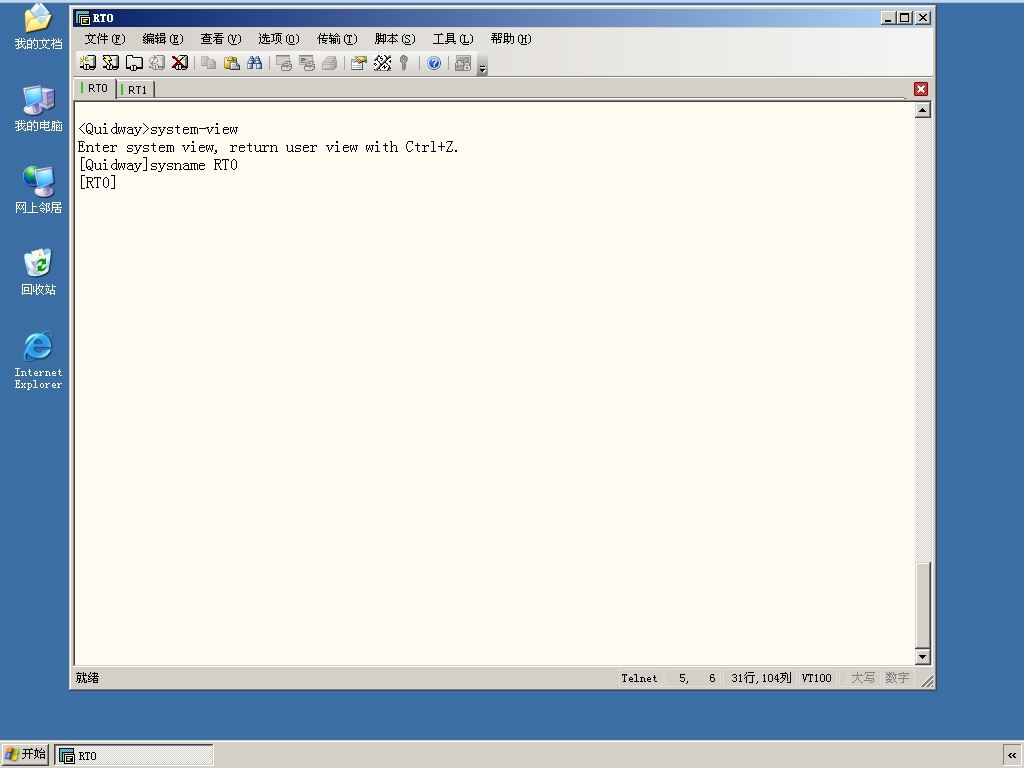Select the 回收站 recycle bin icon
The width and height of the screenshot is (1024, 768).
pyautogui.click(x=38, y=272)
